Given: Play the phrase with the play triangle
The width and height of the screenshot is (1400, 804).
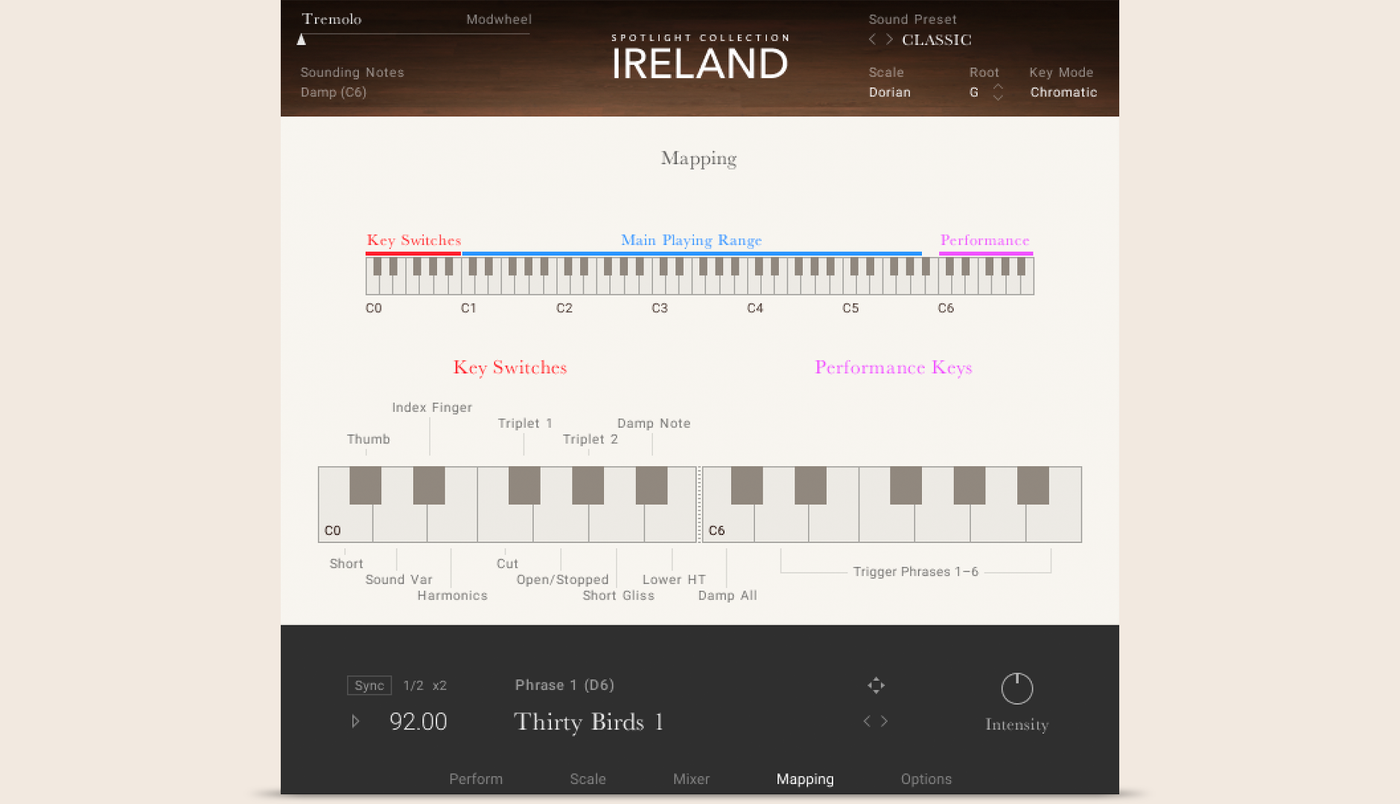Looking at the screenshot, I should (355, 721).
